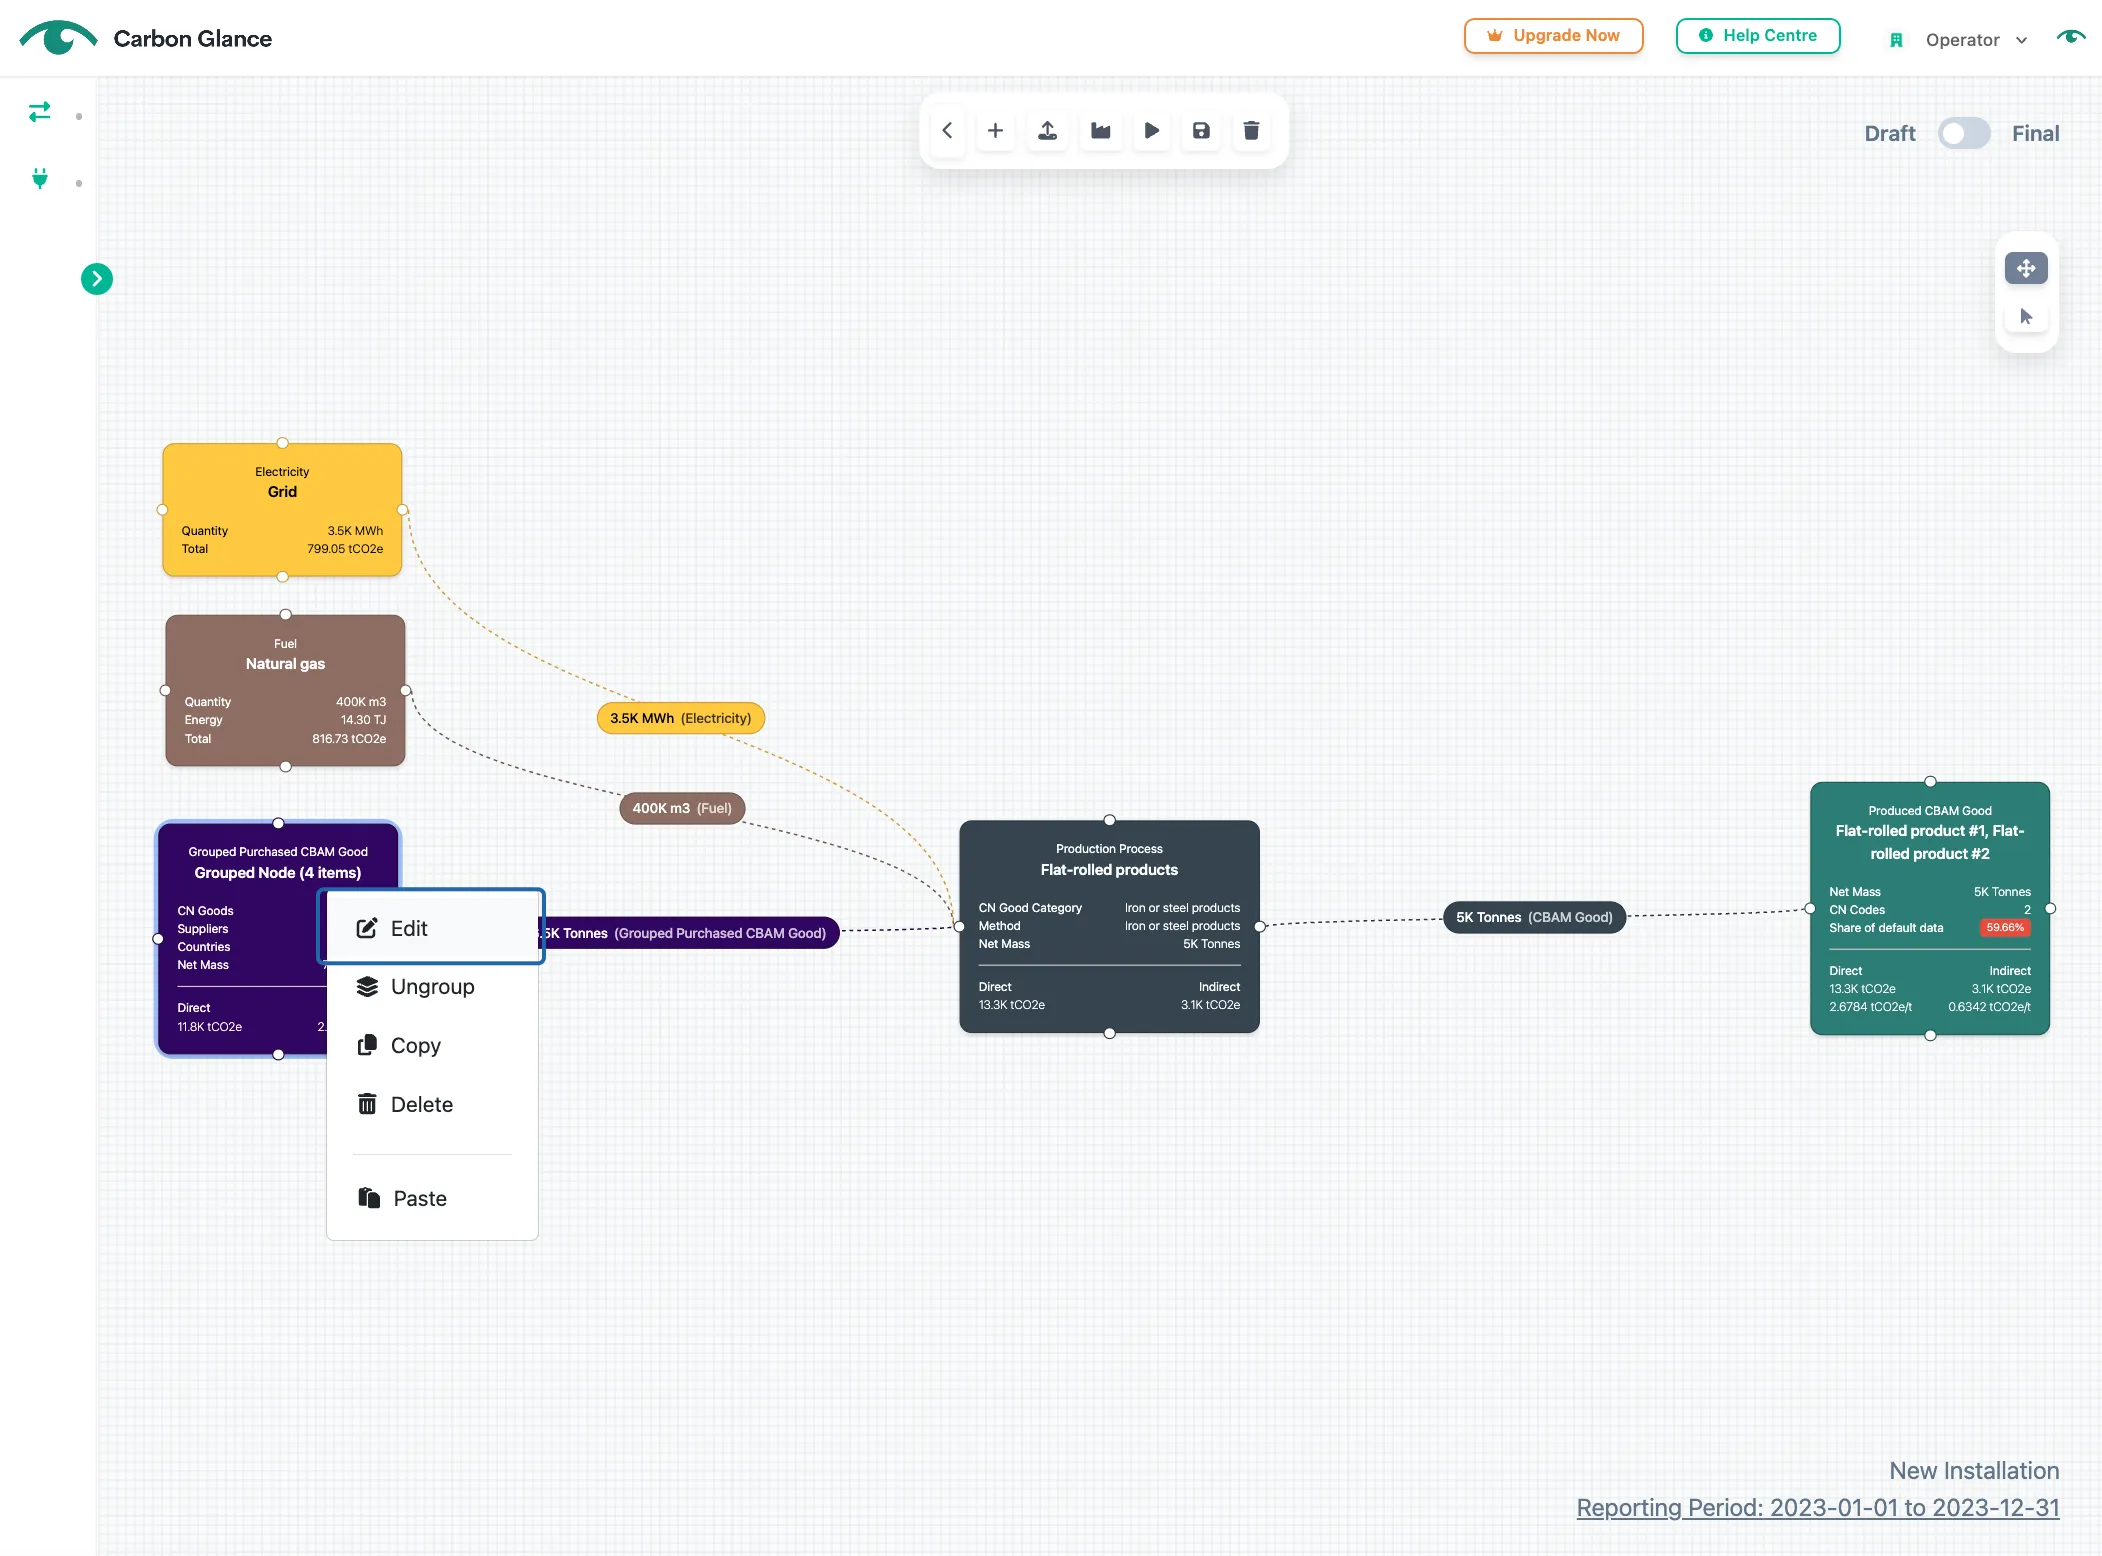Run the calculation with the play button
This screenshot has width=2102, height=1556.
coord(1151,131)
